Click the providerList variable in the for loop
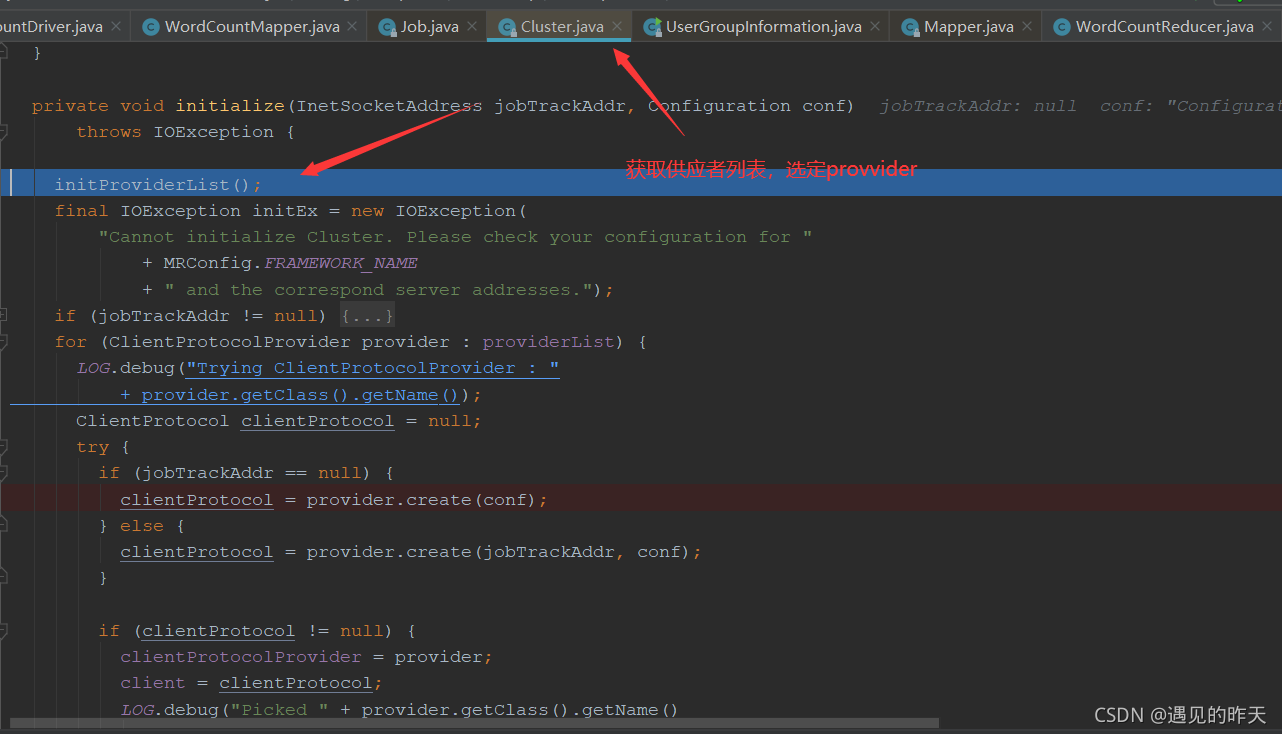The width and height of the screenshot is (1282, 734). tap(548, 342)
